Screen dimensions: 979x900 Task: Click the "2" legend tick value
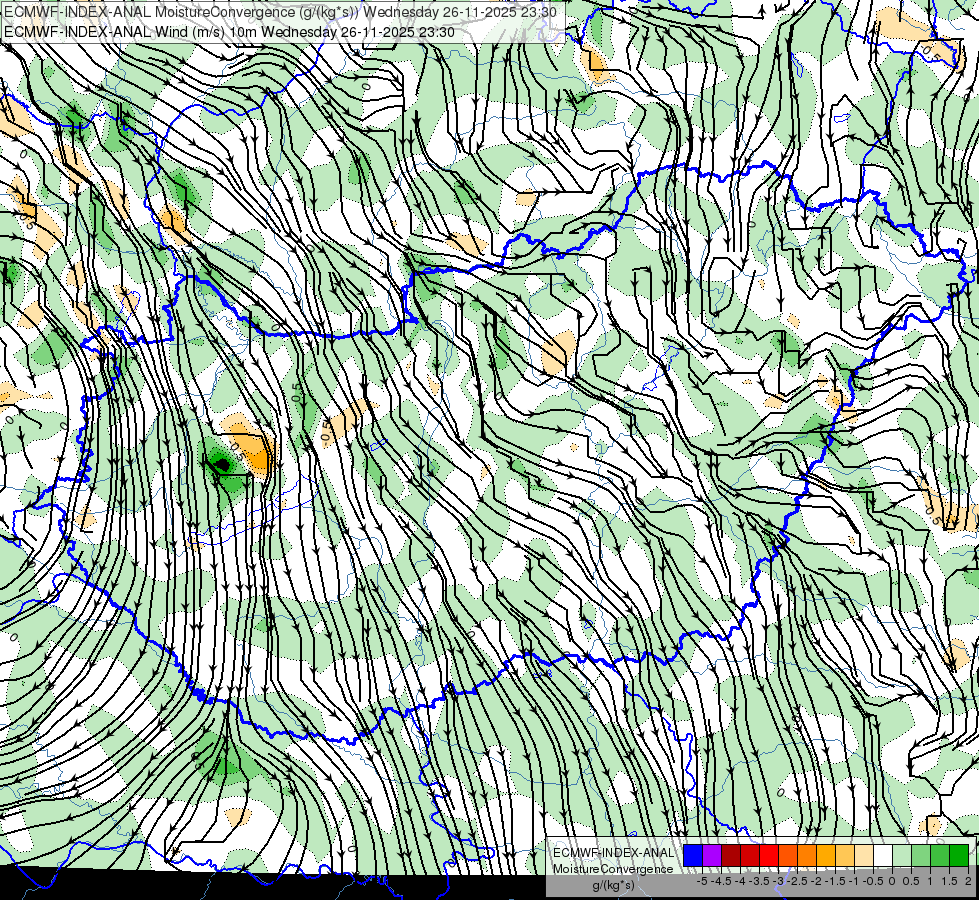coord(968,881)
